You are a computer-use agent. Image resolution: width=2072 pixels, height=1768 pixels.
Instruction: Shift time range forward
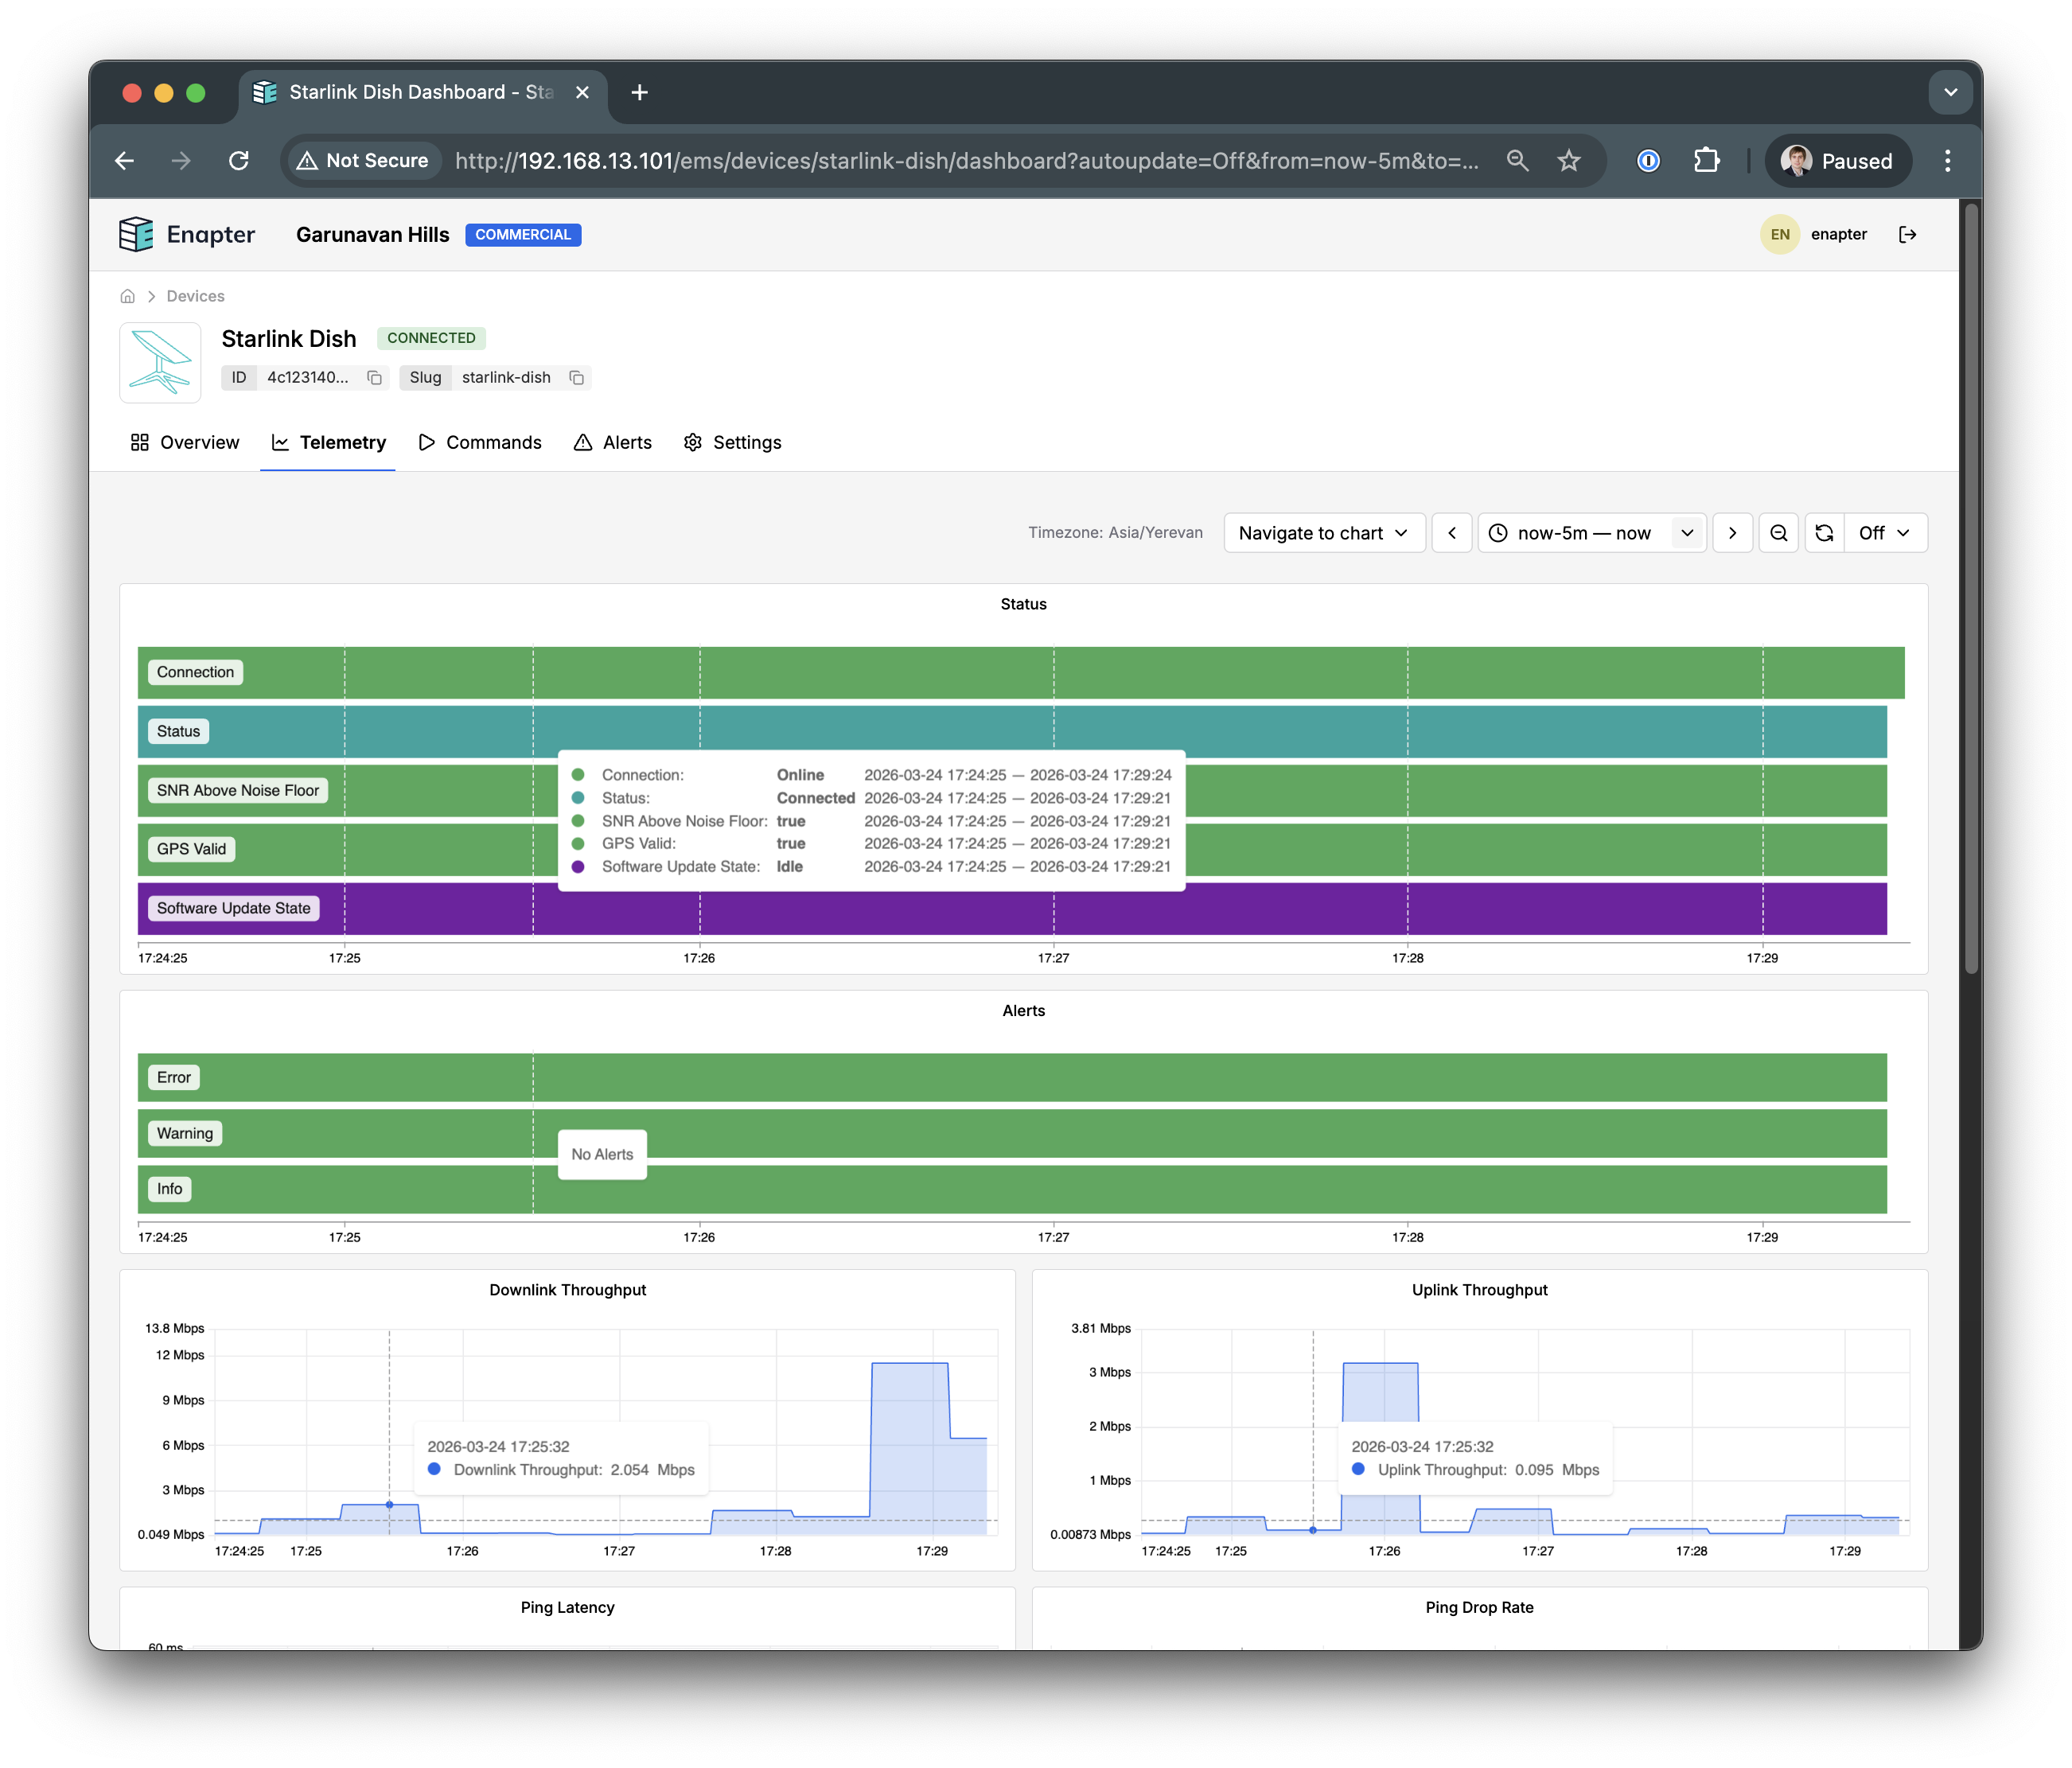[x=1732, y=533]
